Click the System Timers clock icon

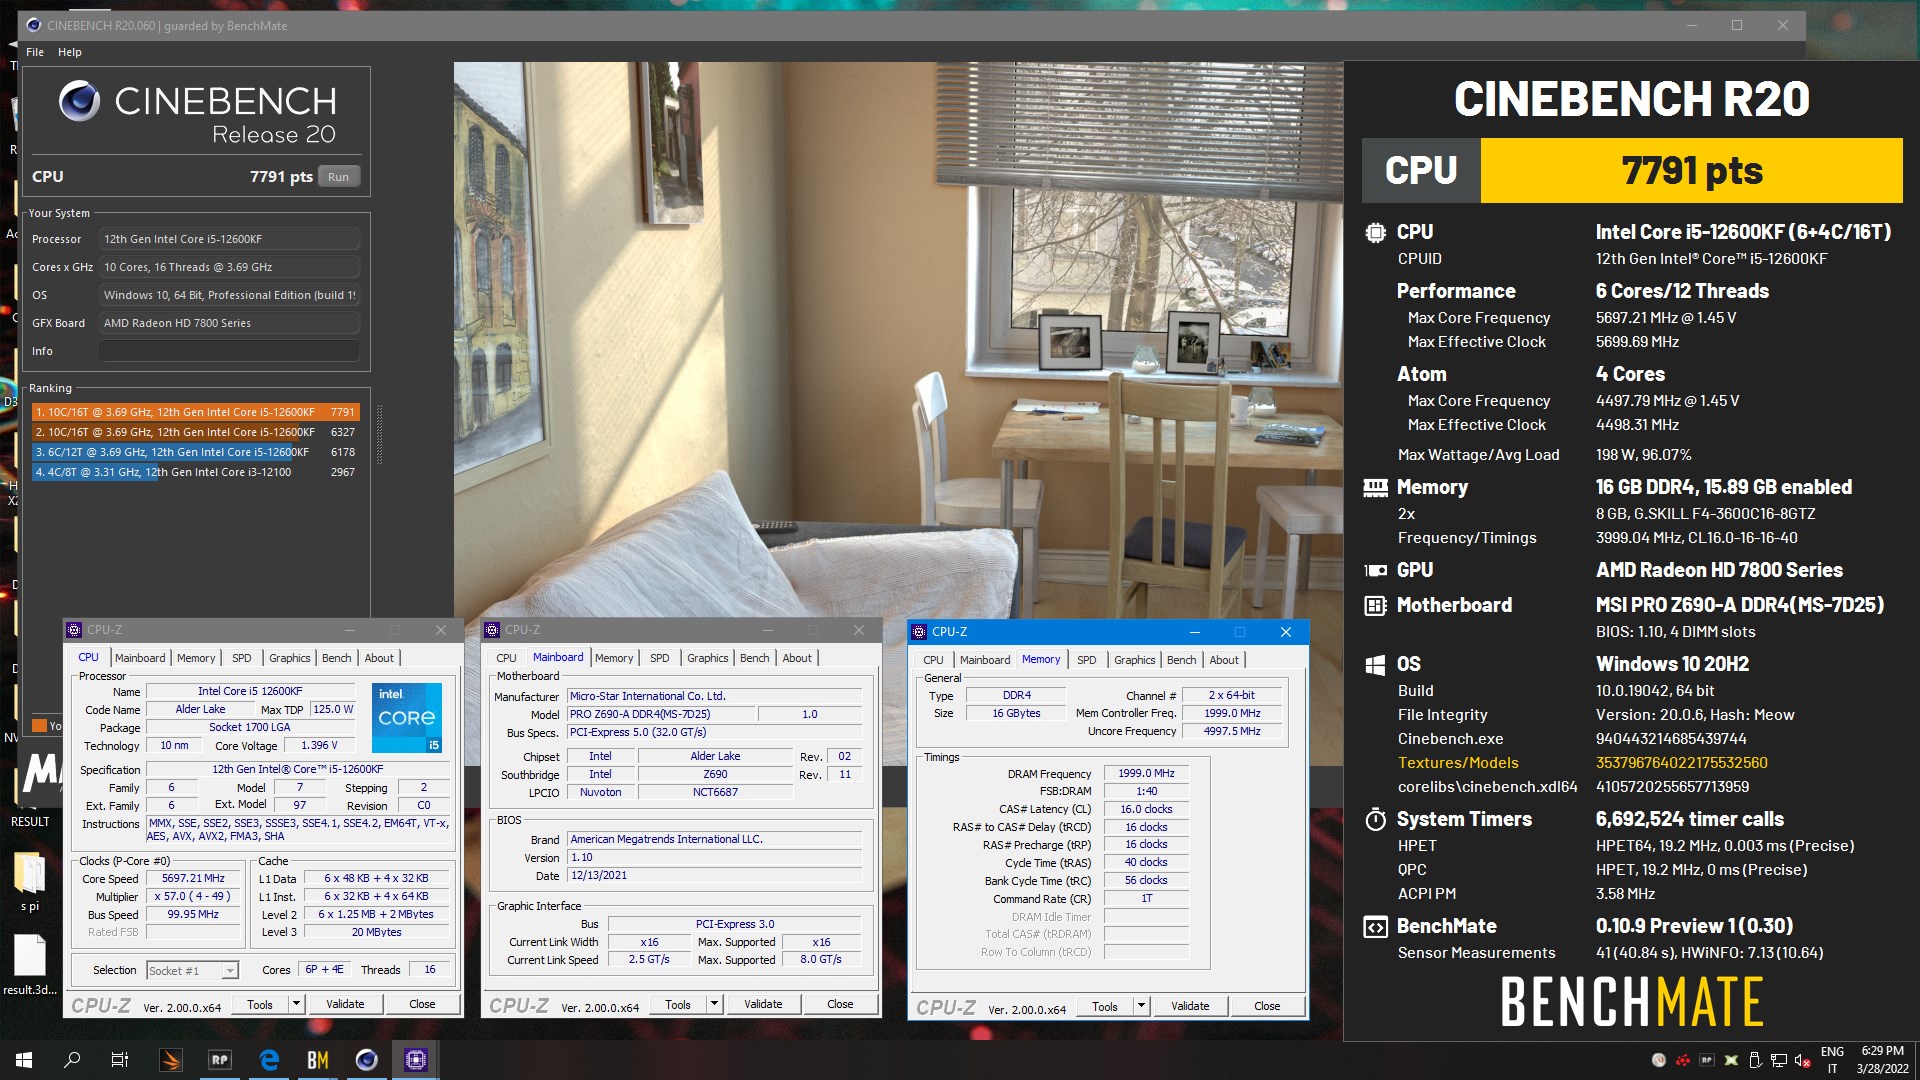tap(1375, 820)
